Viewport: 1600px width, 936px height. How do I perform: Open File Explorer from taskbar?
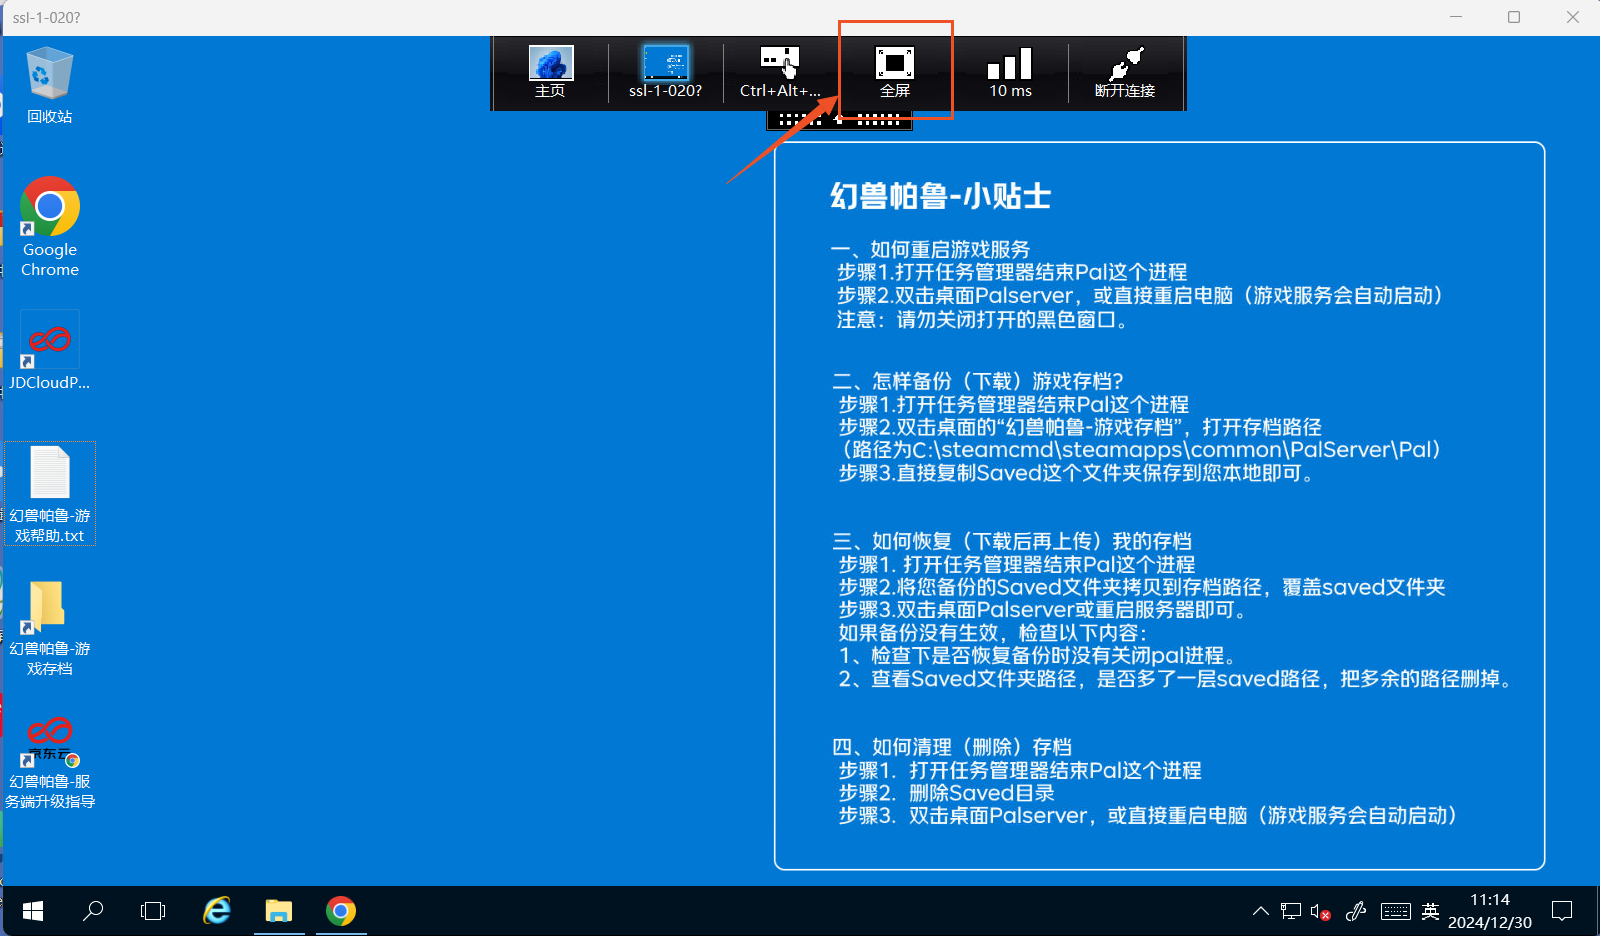tap(278, 911)
